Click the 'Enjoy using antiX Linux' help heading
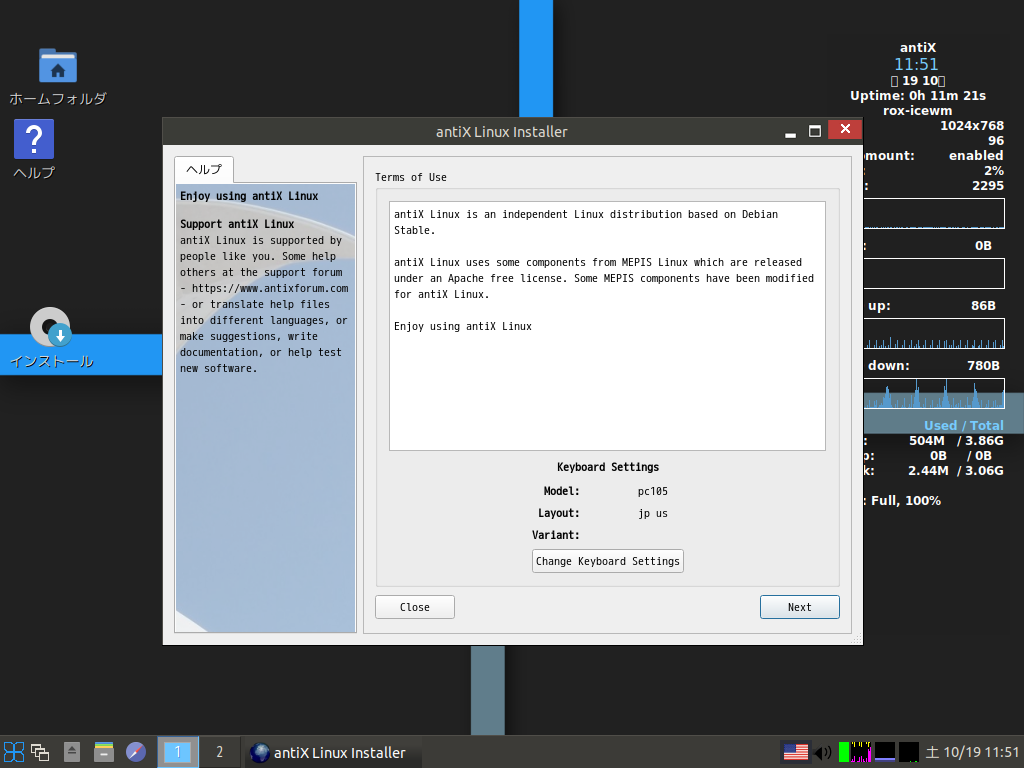Viewport: 1024px width, 768px height. click(x=249, y=196)
